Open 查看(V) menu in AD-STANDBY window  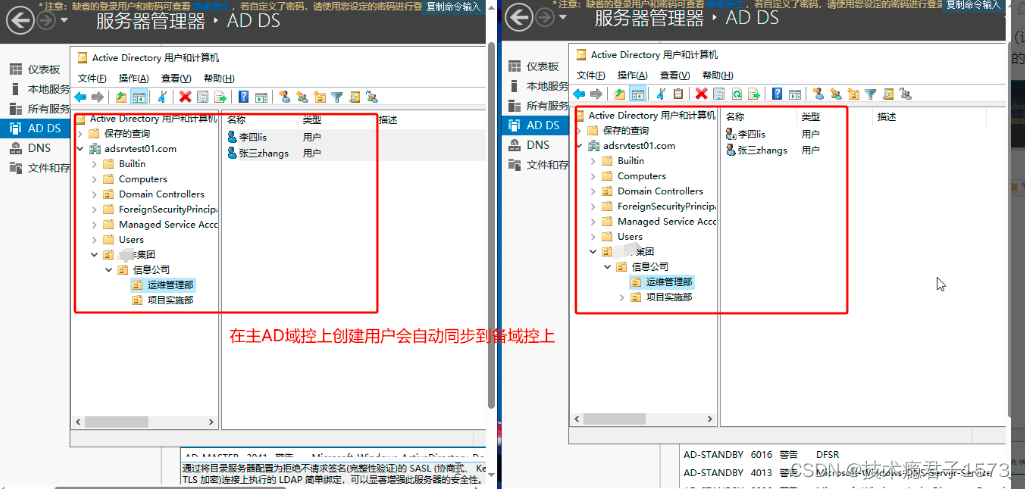click(675, 75)
